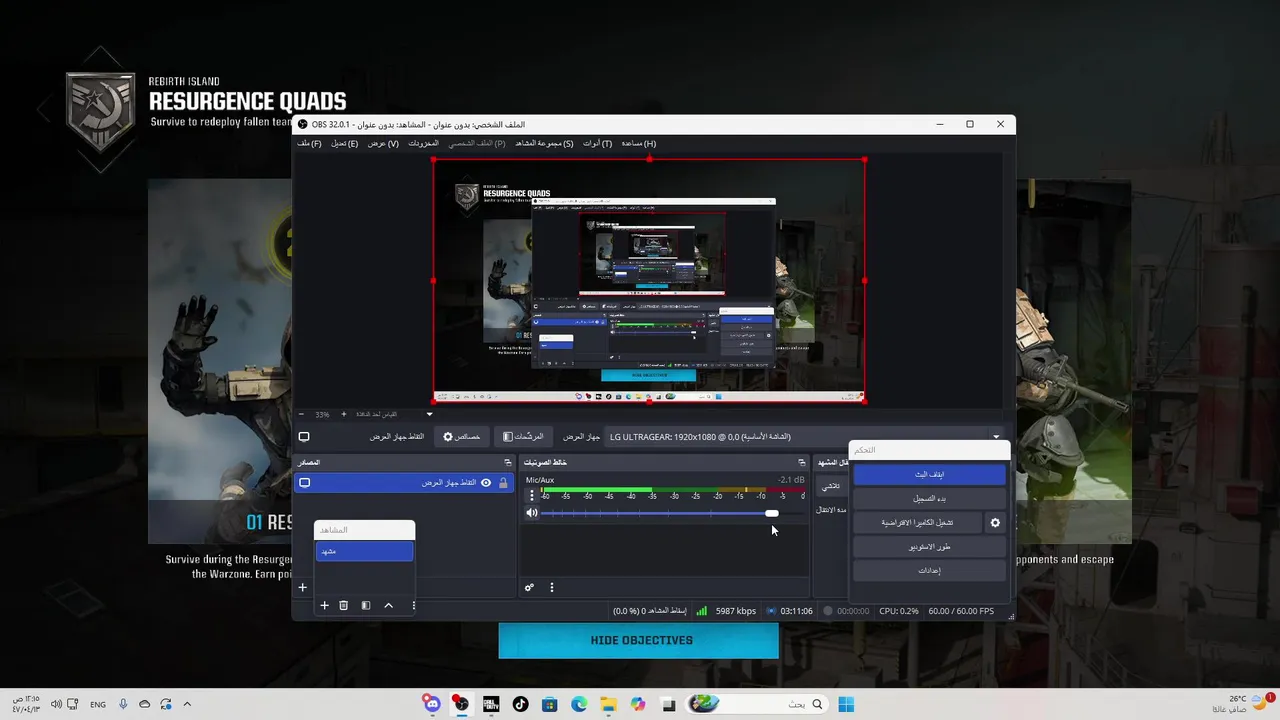Open audio mixer bottom three-dot menu
Viewport: 1280px width, 720px height.
tap(551, 587)
